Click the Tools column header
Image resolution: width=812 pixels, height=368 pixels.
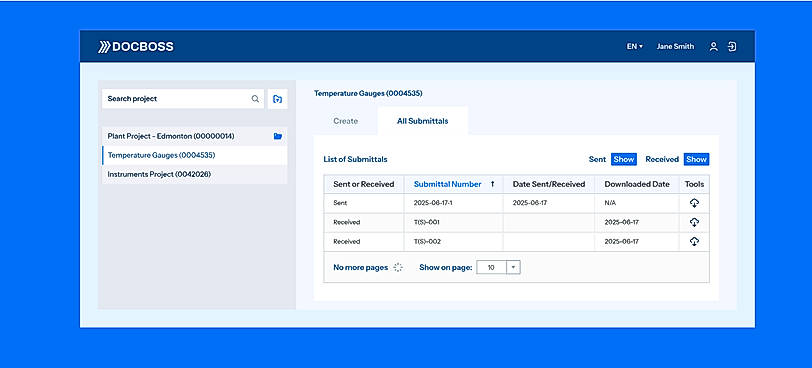(x=694, y=184)
